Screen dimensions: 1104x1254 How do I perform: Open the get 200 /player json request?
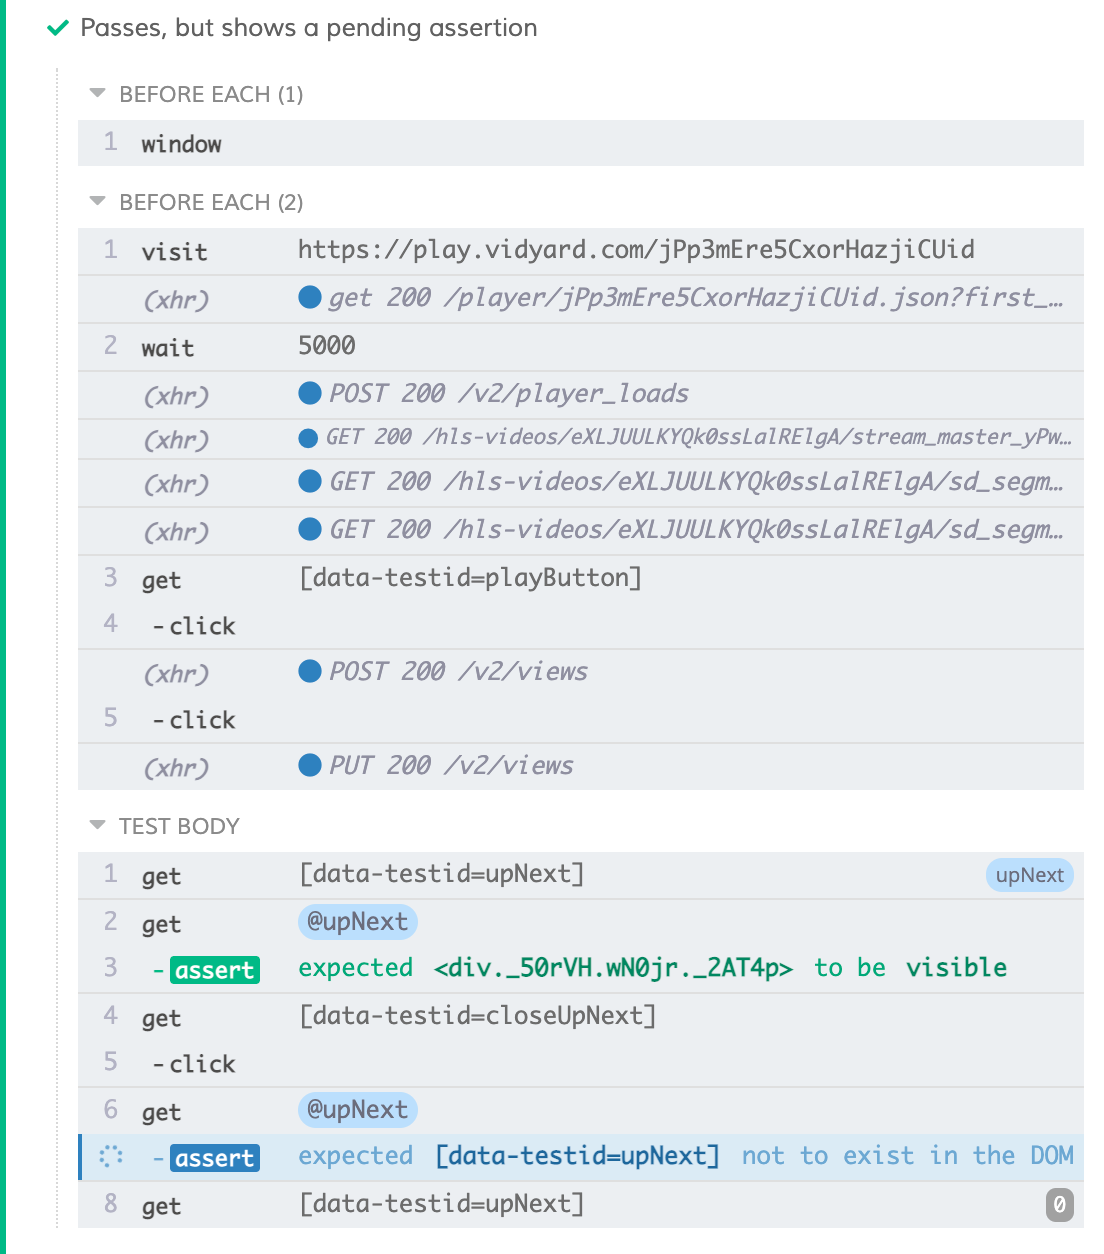(x=581, y=299)
